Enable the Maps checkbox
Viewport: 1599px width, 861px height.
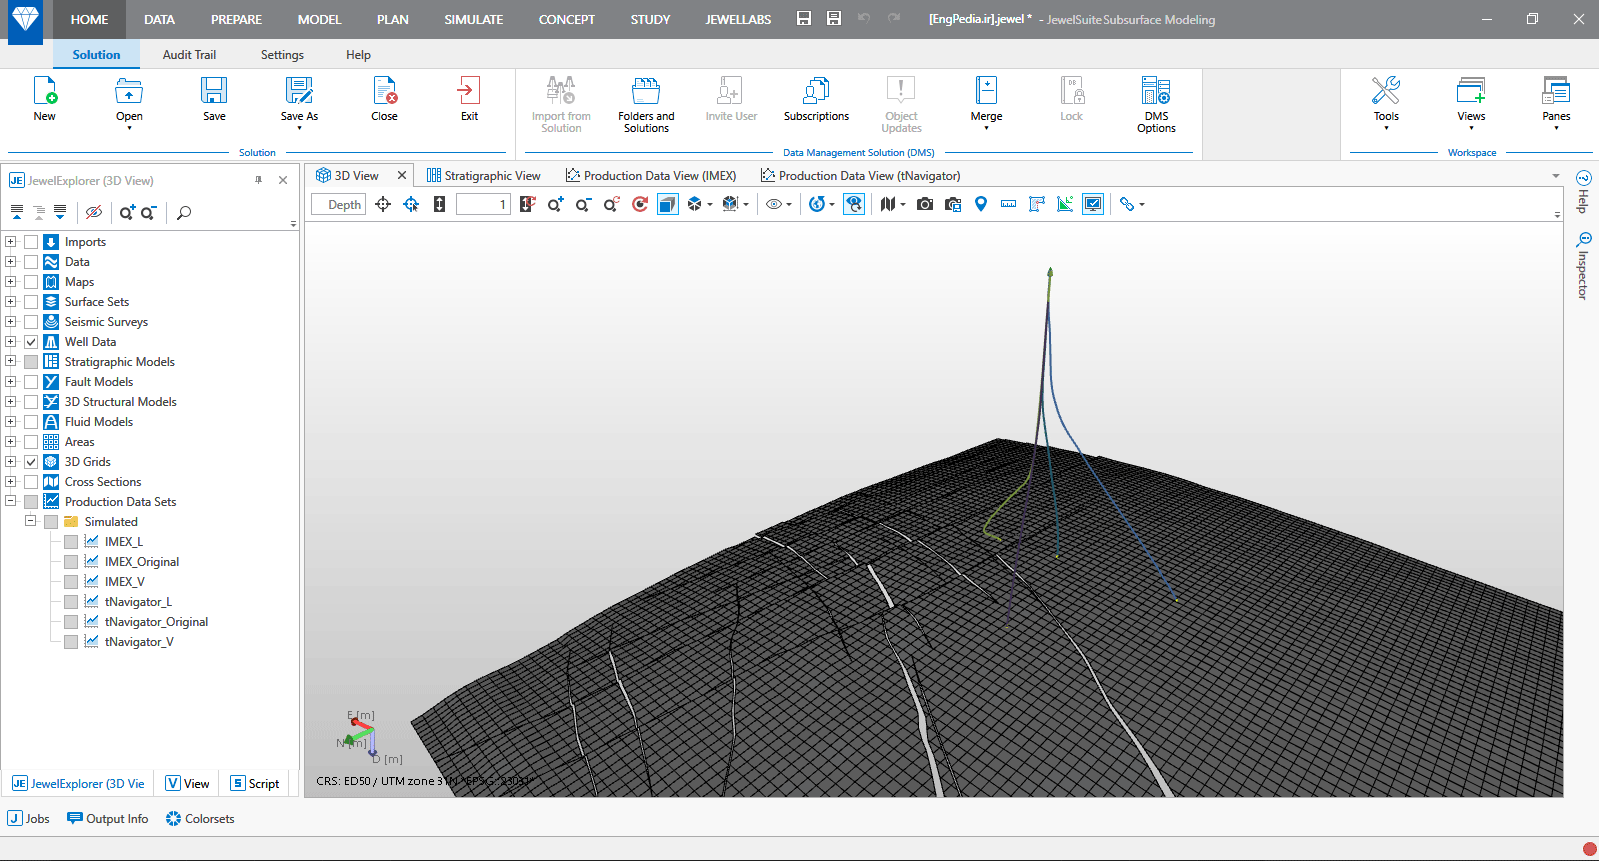pos(31,282)
